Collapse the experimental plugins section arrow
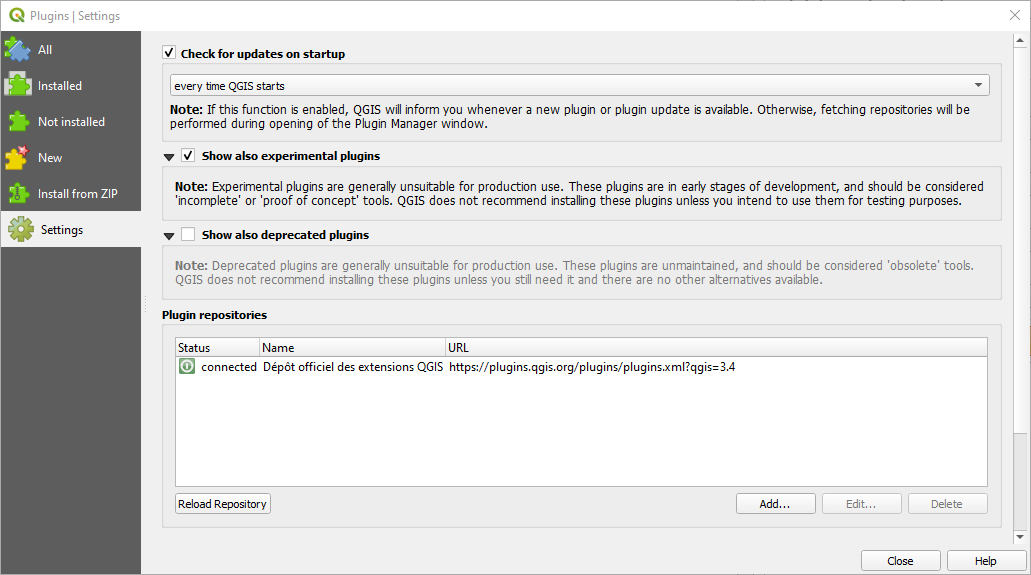 point(169,157)
